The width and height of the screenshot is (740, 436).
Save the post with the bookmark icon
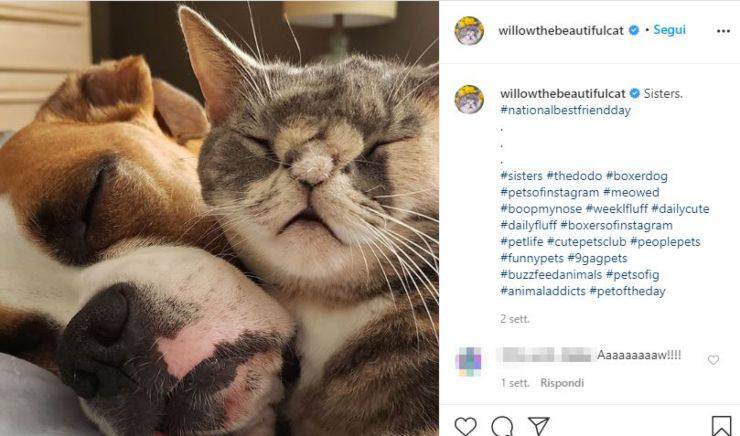pos(721,427)
